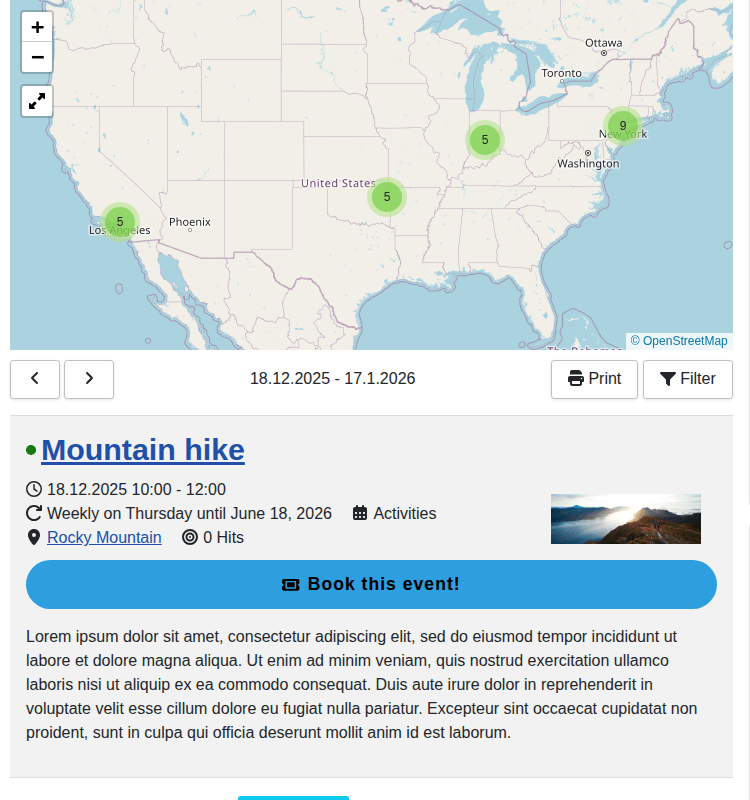
Task: Zoom out on the map
Action: coord(37,57)
